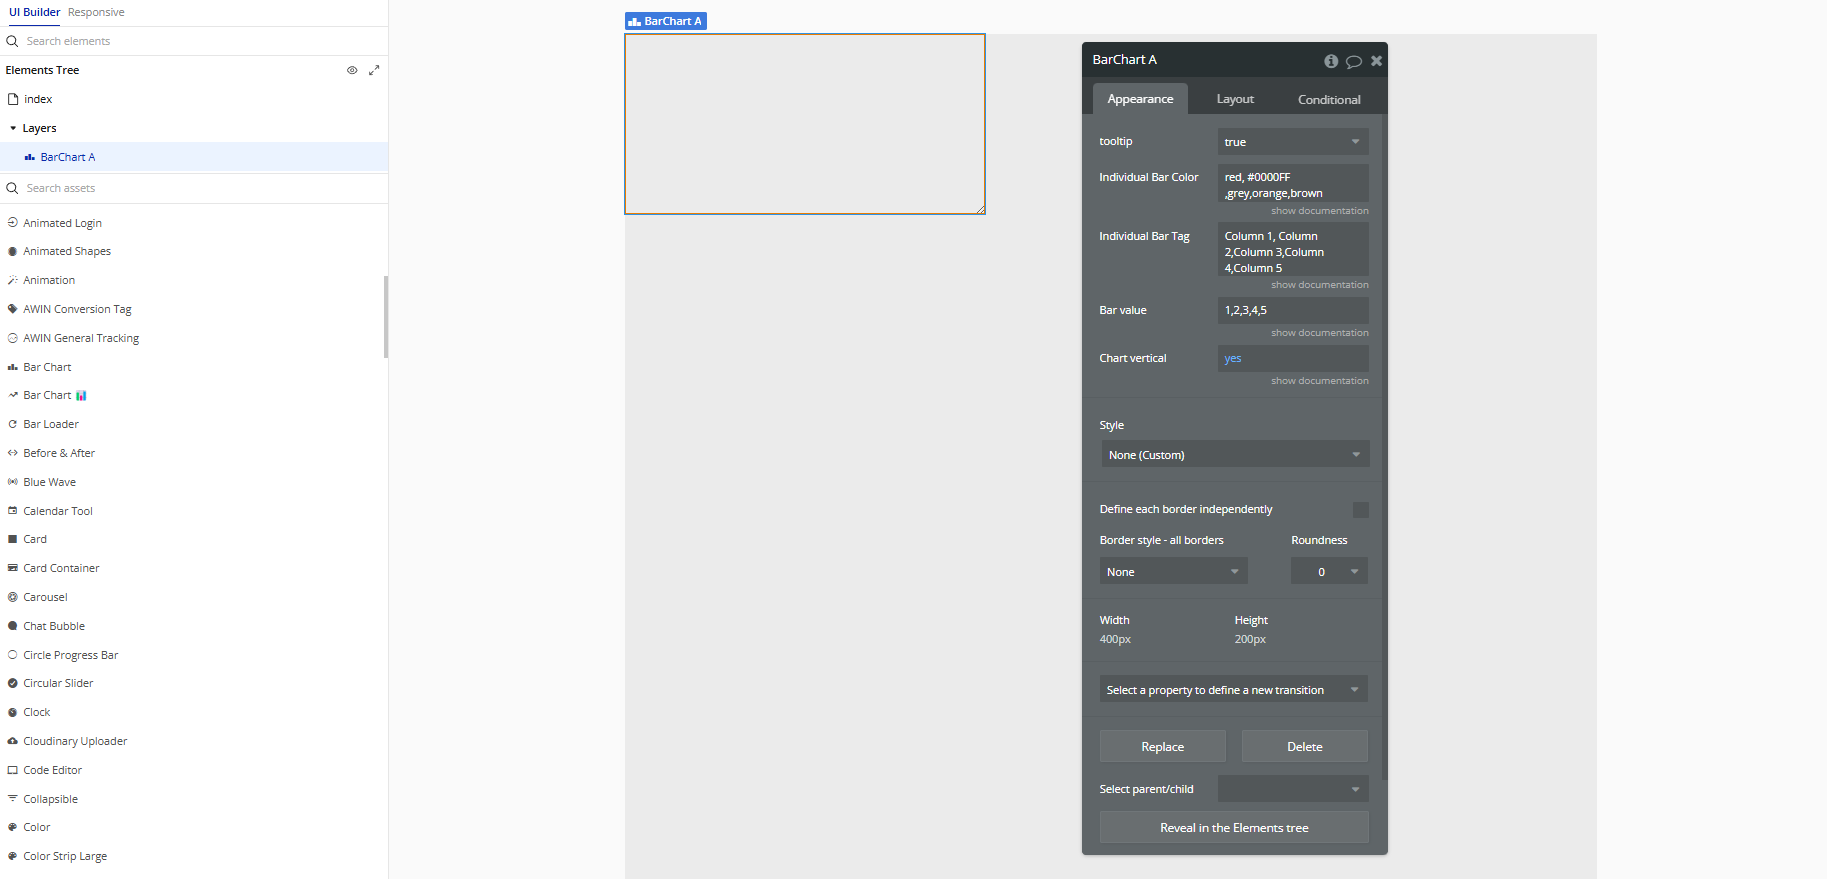Select the Color element icon
This screenshot has height=879, width=1827.
click(13, 827)
